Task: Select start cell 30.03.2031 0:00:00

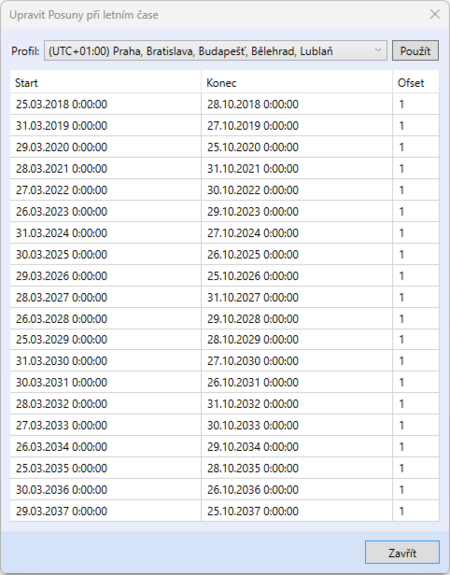Action: [x=105, y=382]
